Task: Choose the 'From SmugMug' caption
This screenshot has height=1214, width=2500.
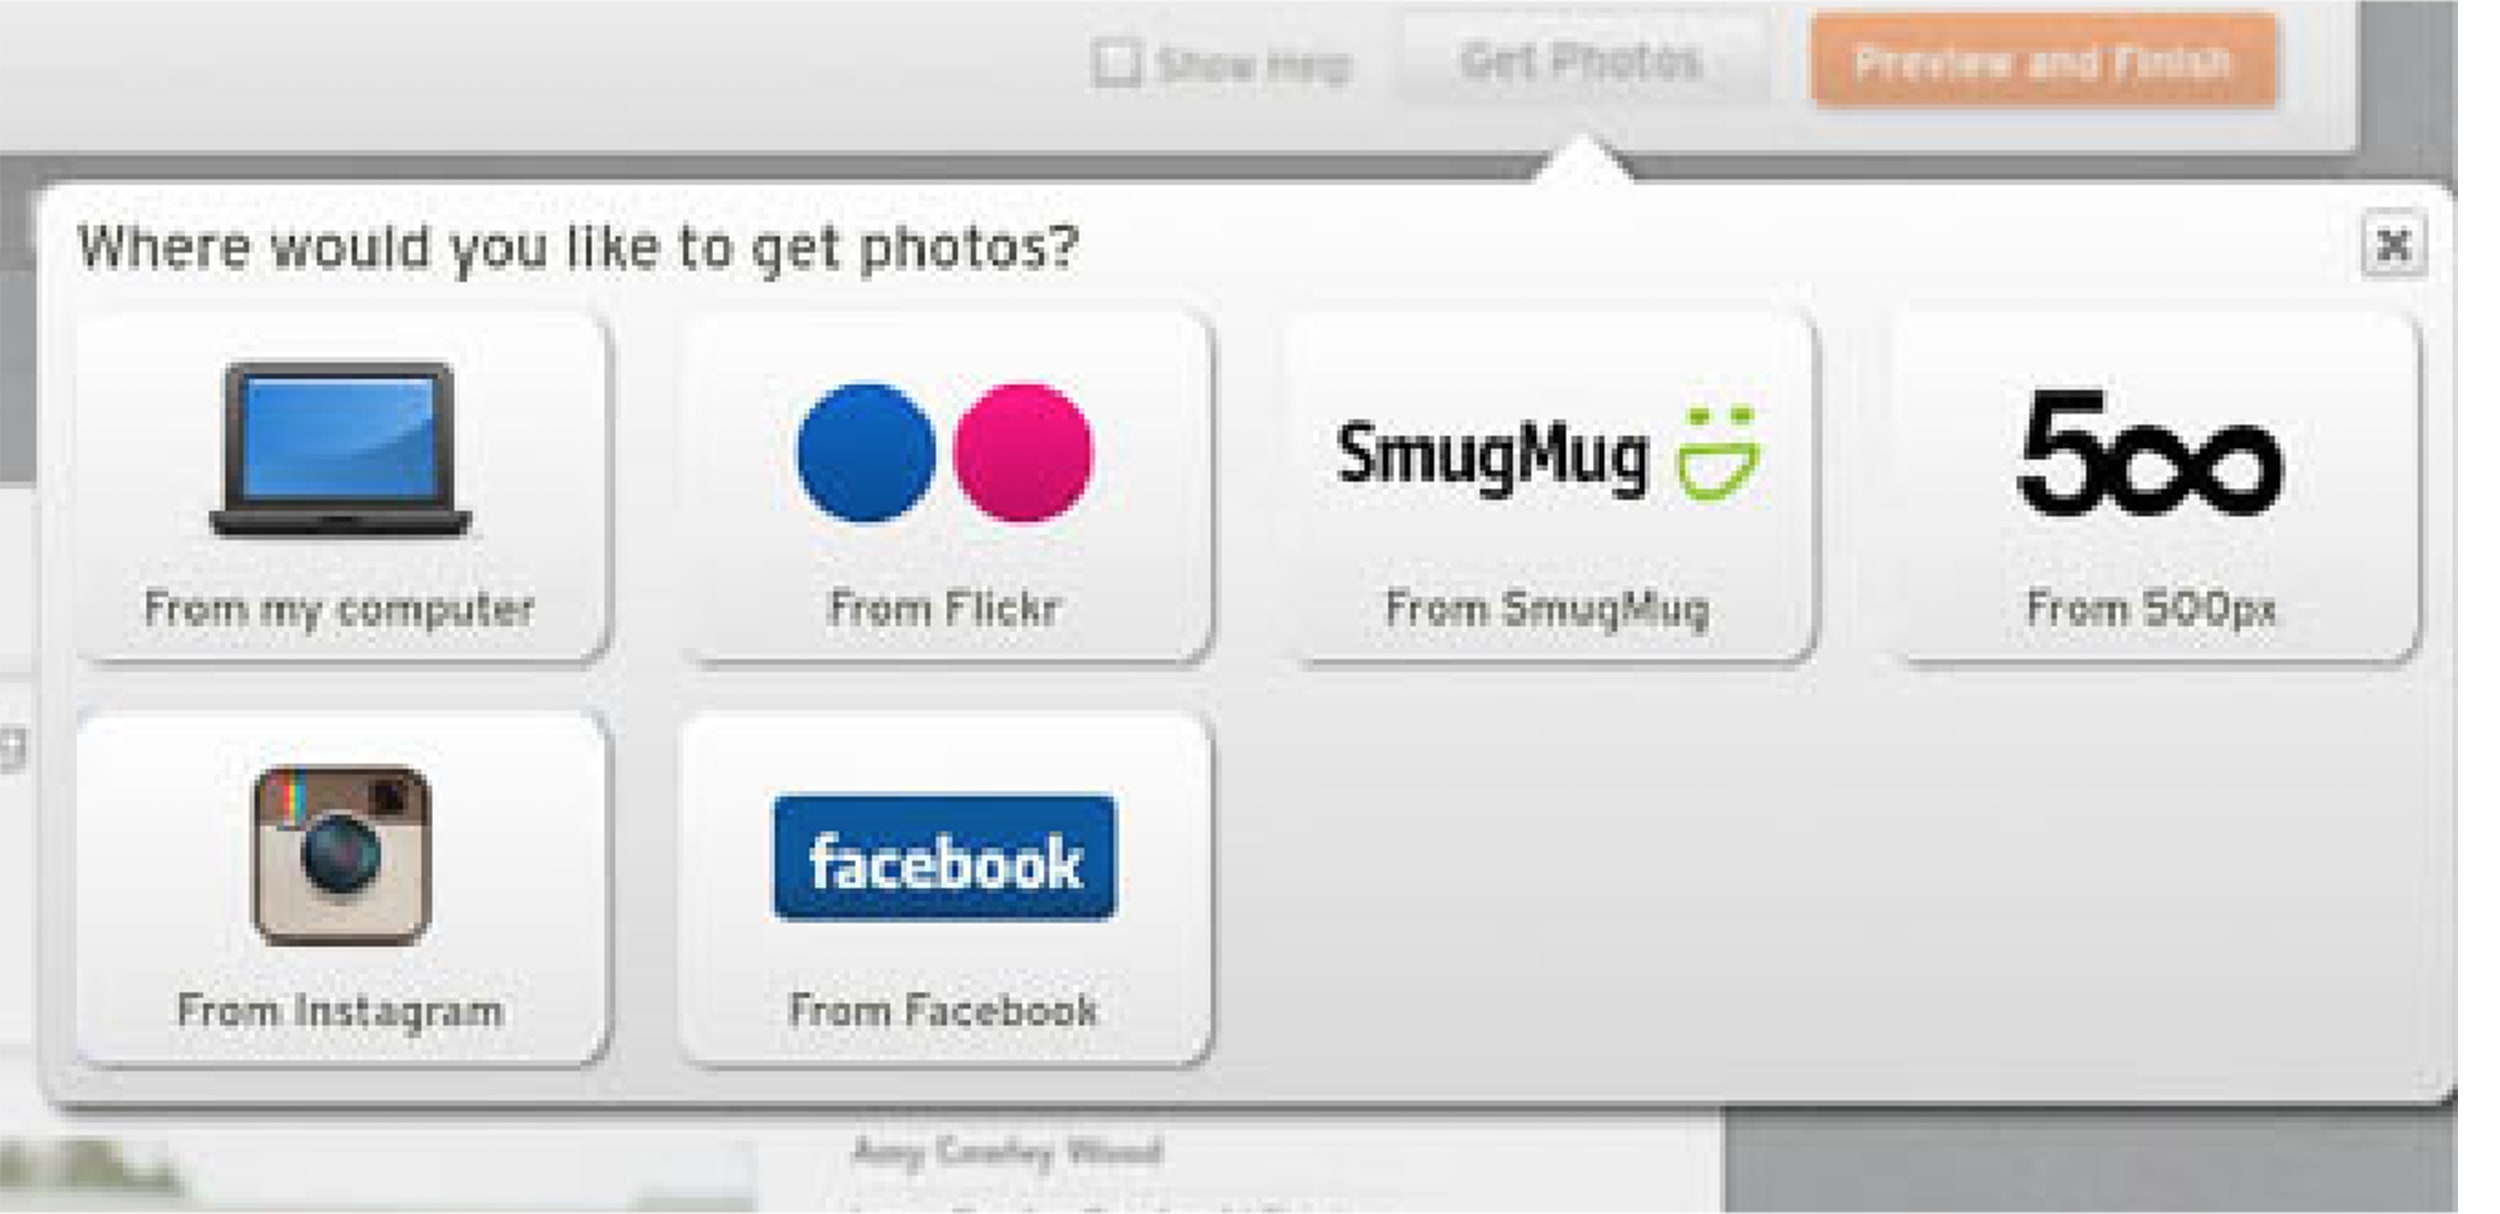Action: click(1547, 609)
